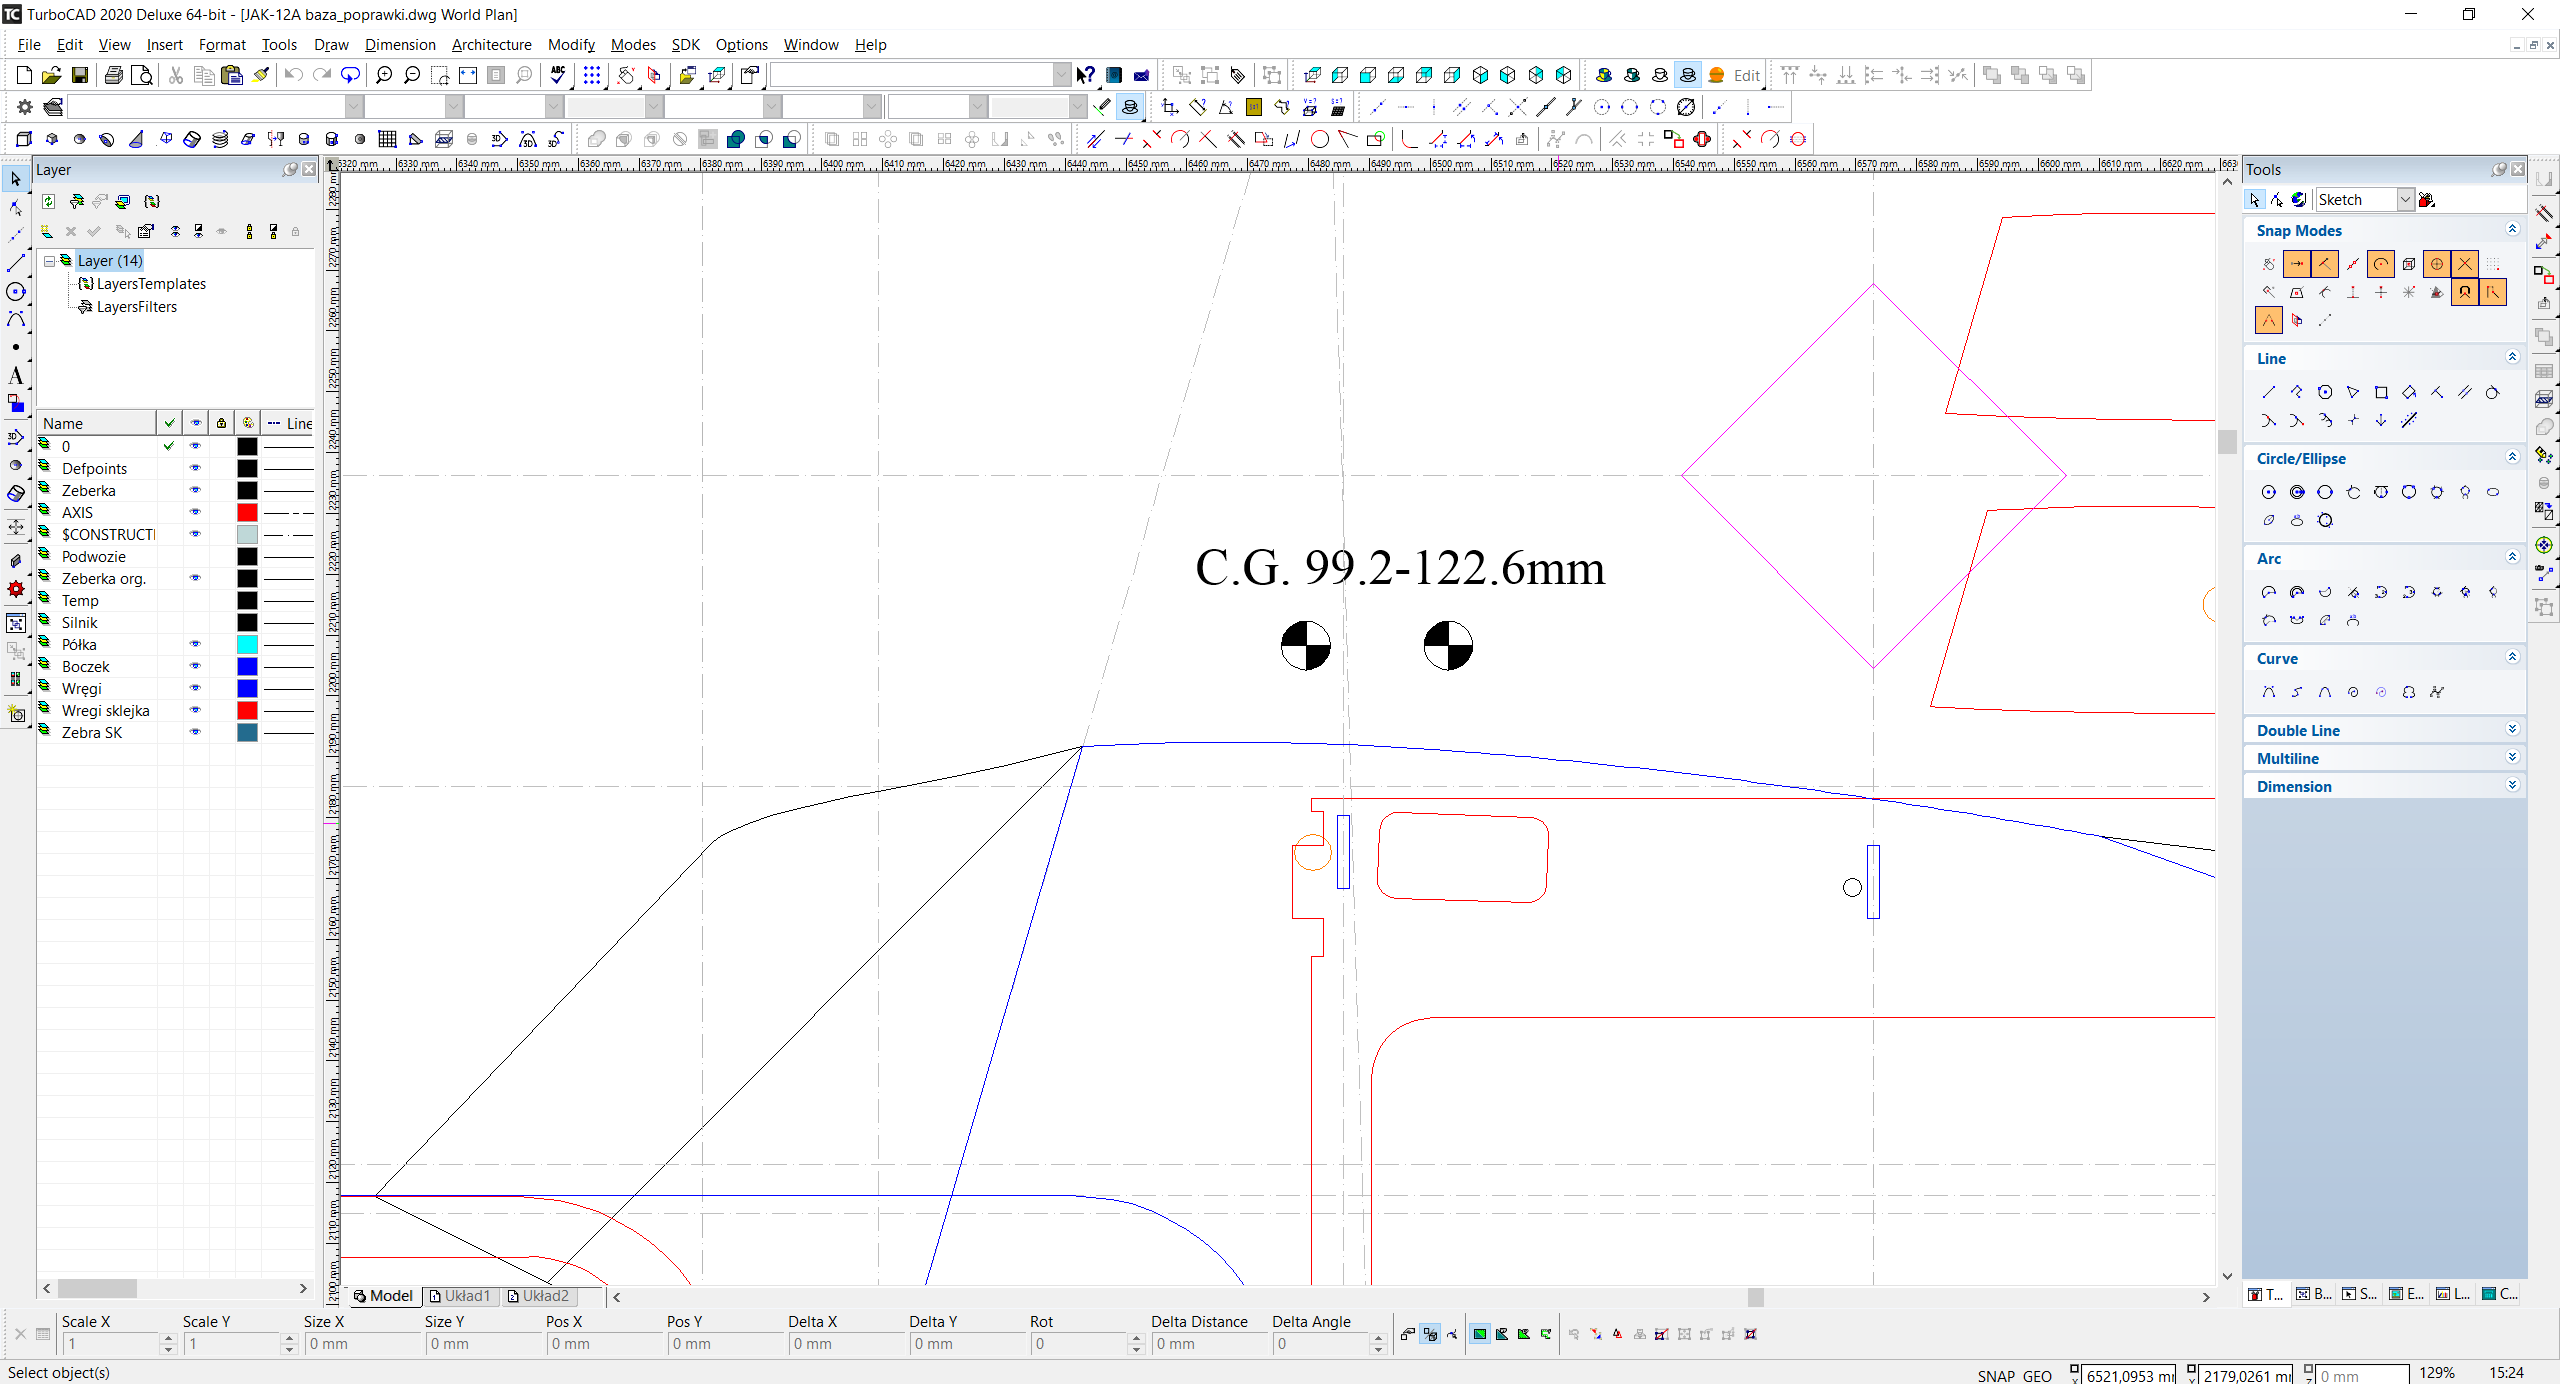
Task: Toggle visibility of Zeberka layer
Action: coord(195,490)
